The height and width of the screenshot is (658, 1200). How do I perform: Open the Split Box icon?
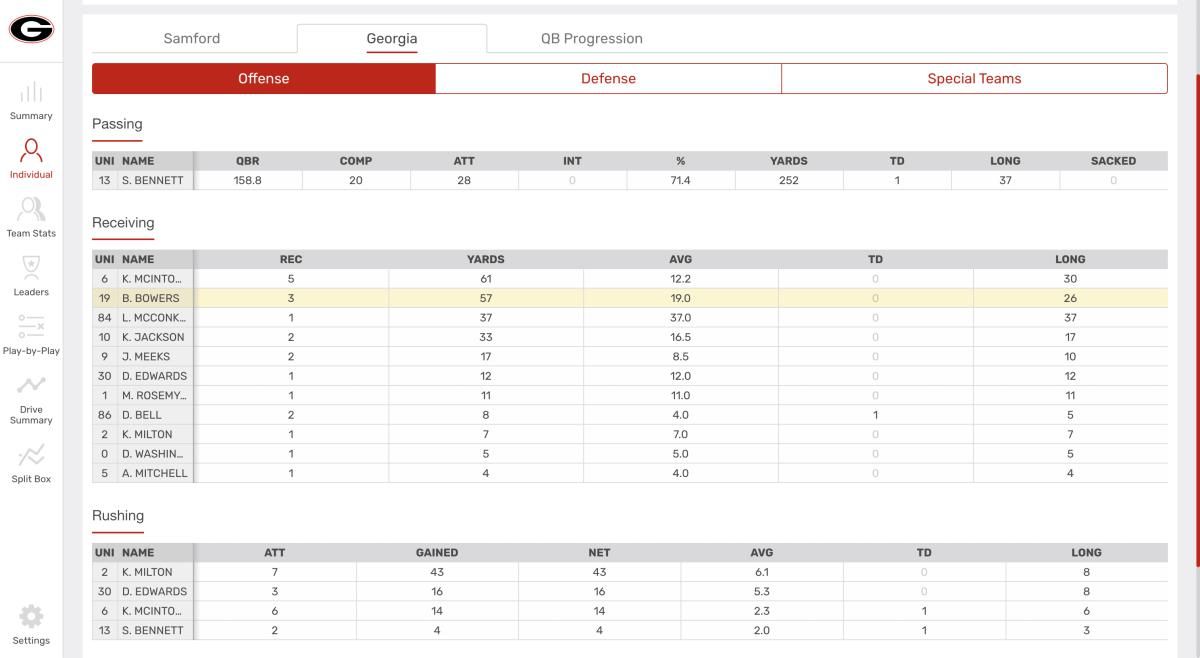tap(31, 456)
